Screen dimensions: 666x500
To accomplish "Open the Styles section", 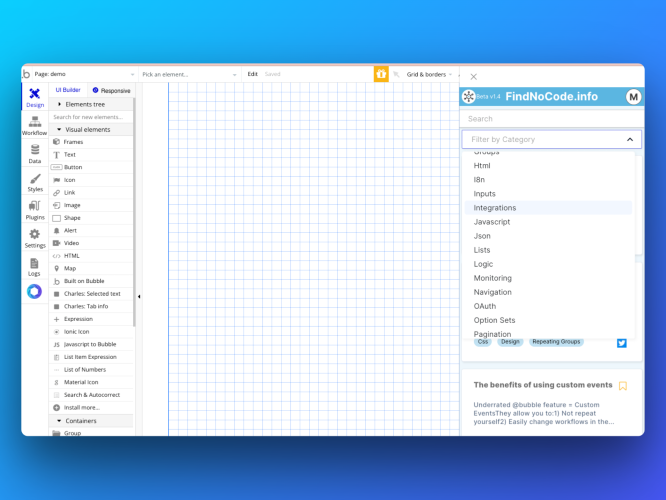I will pos(35,183).
